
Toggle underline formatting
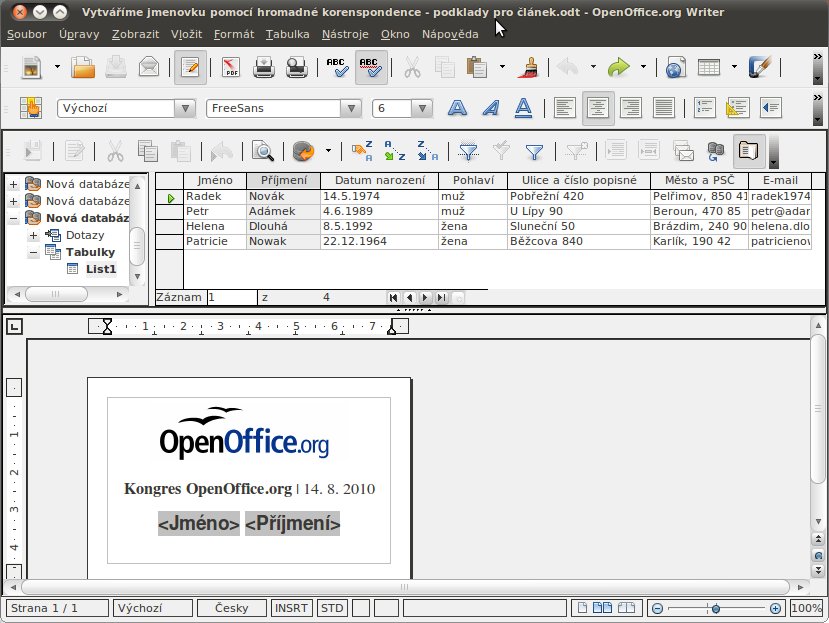pyautogui.click(x=523, y=108)
